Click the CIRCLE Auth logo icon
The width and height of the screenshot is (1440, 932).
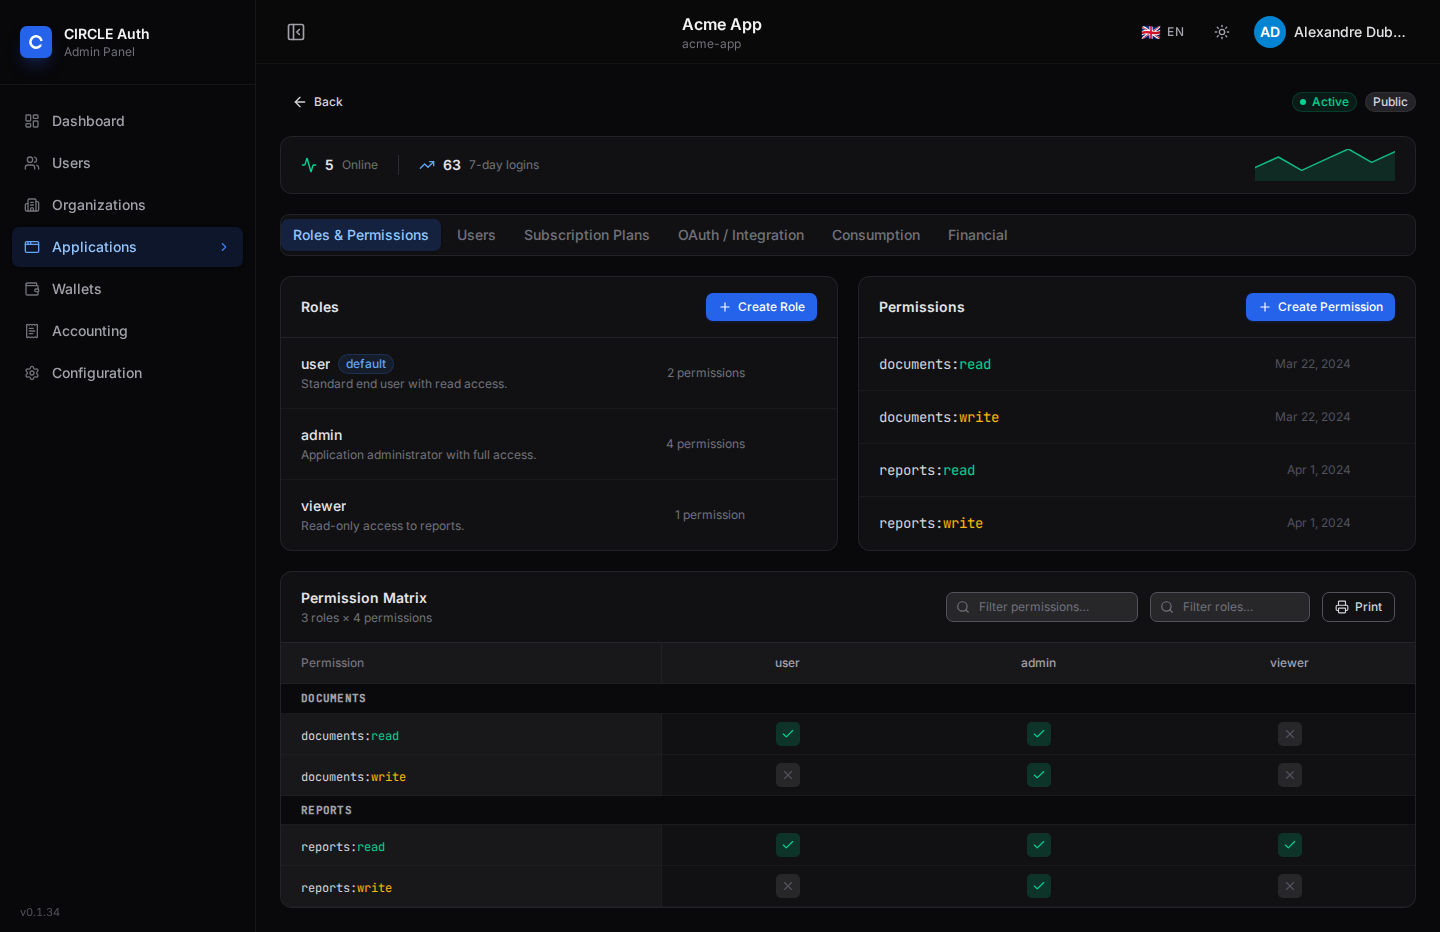coord(36,42)
